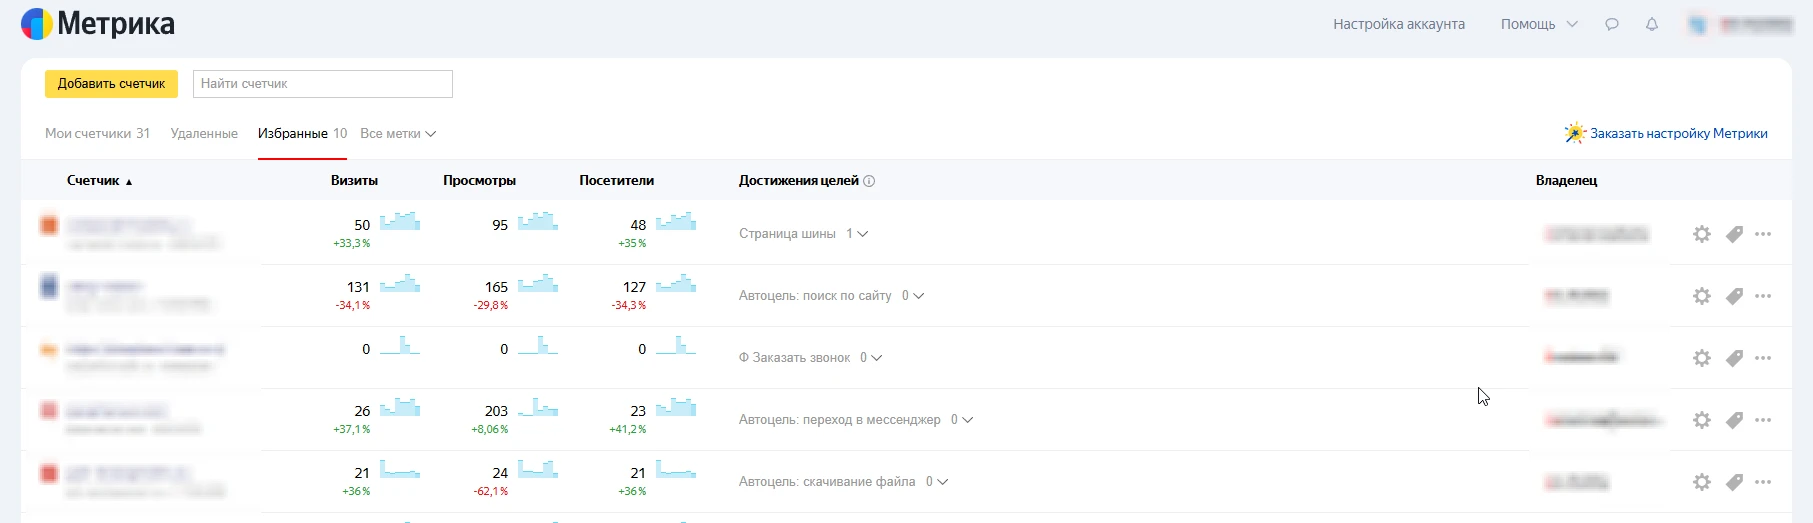Switch to Мои счетчики tab
Screen dimensions: 1813x523
(x=97, y=134)
